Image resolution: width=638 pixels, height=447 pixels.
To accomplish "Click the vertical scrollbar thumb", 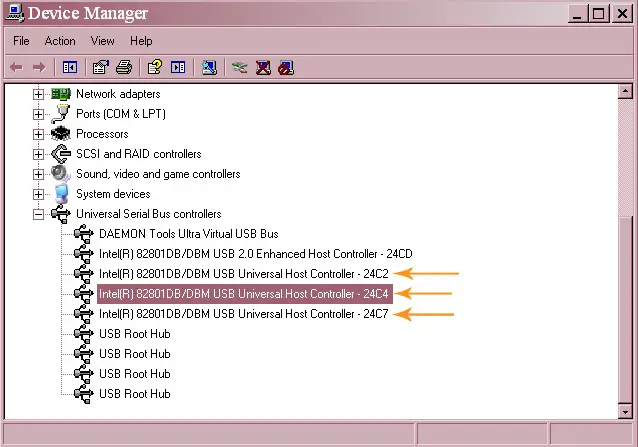I will pos(625,309).
